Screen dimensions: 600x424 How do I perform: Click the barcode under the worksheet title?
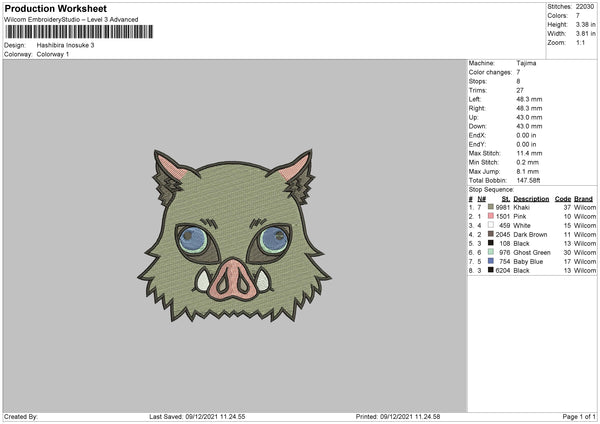[x=79, y=32]
